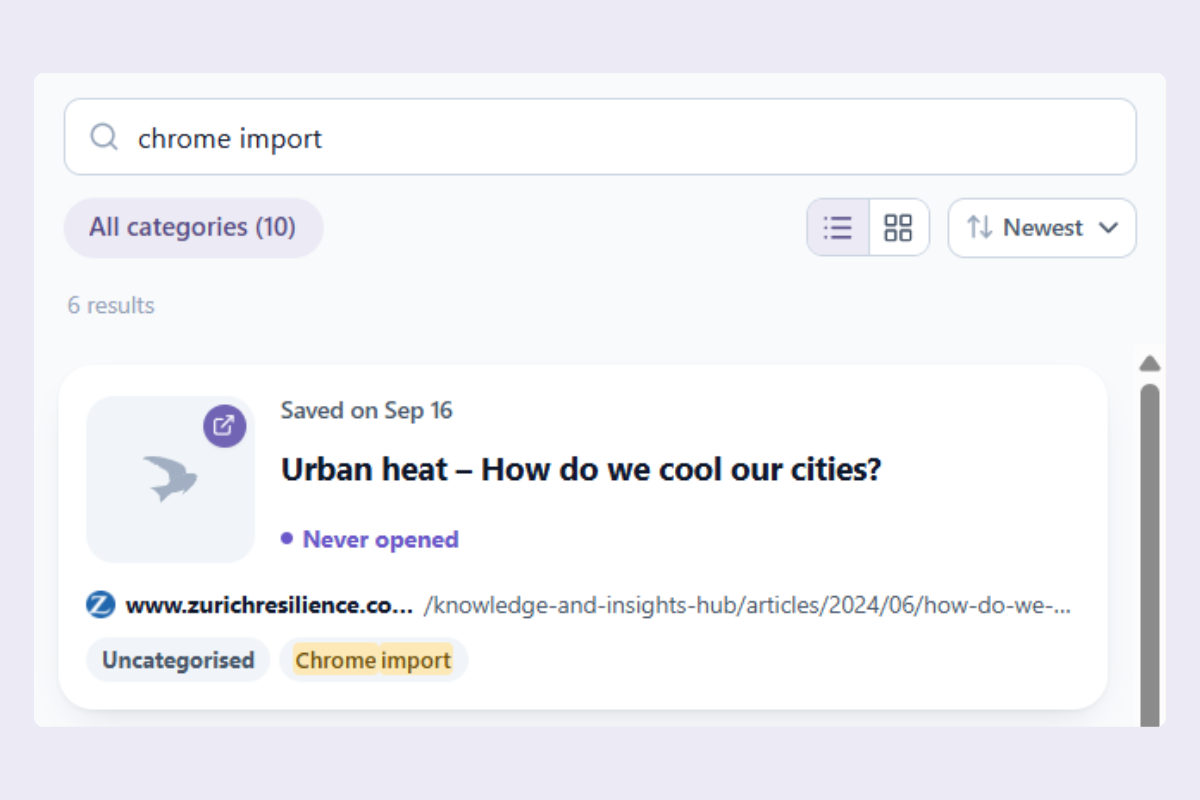
Task: Click the /knowledge-and-insights-hub URL path text
Action: (x=748, y=606)
